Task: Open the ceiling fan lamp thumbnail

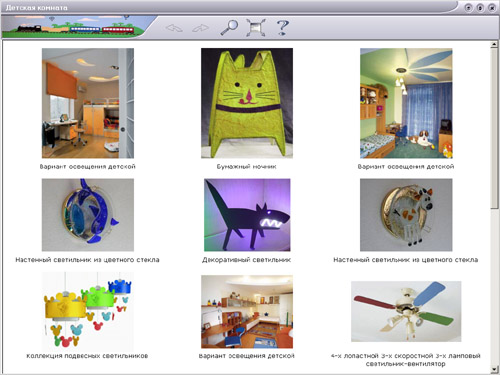Action: [x=406, y=311]
